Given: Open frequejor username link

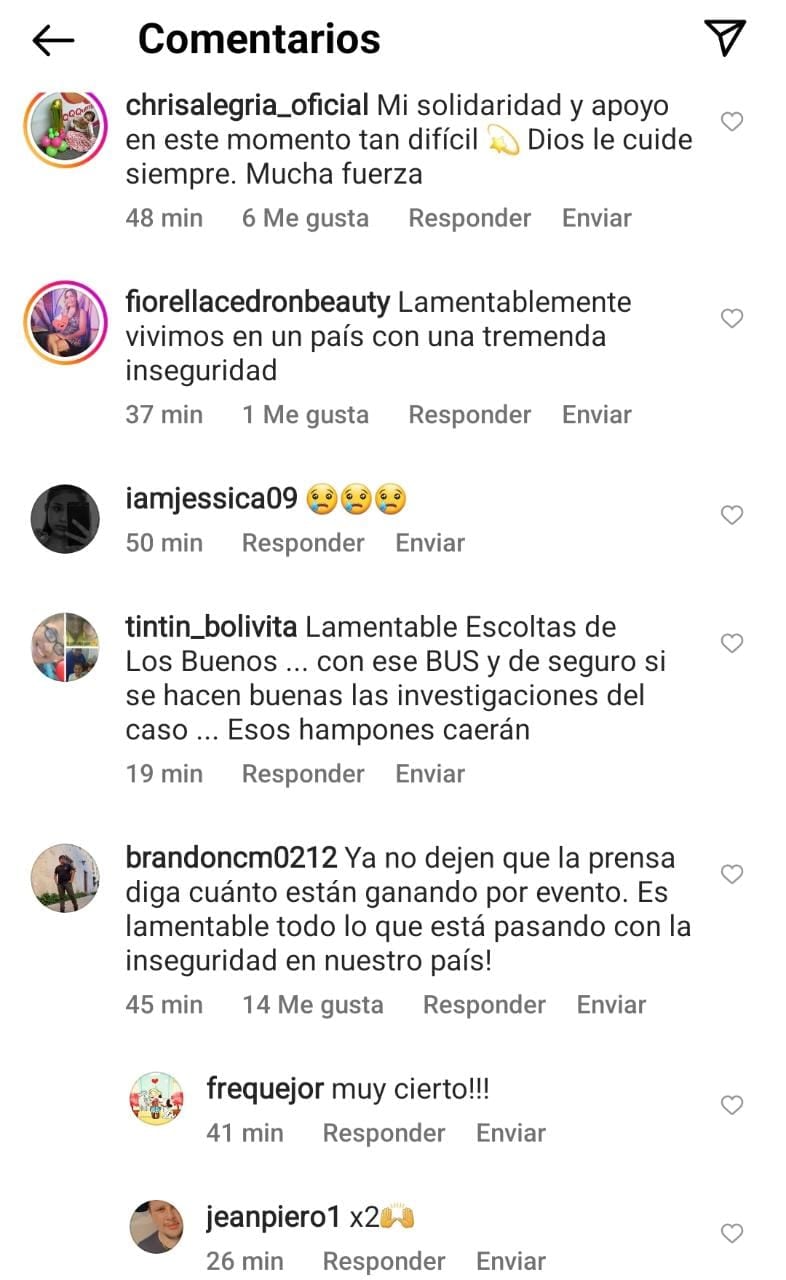Looking at the screenshot, I should point(264,1089).
